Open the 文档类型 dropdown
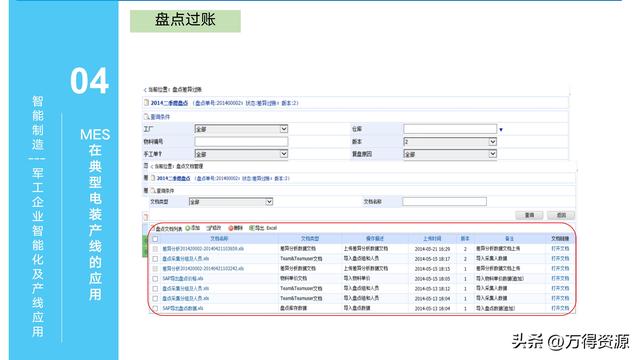640x360 pixels. [231, 202]
